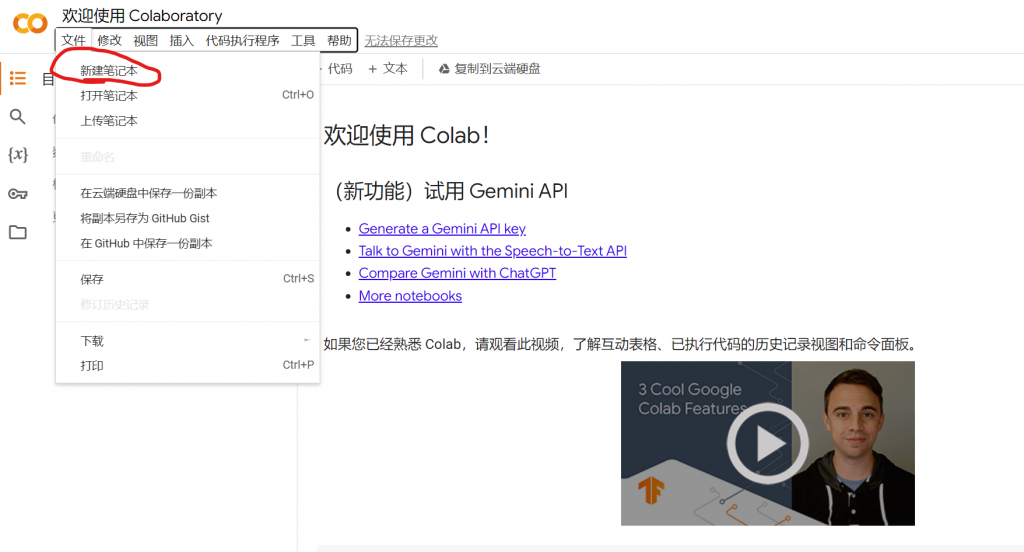Add a text cell with + 文本 button

388,69
